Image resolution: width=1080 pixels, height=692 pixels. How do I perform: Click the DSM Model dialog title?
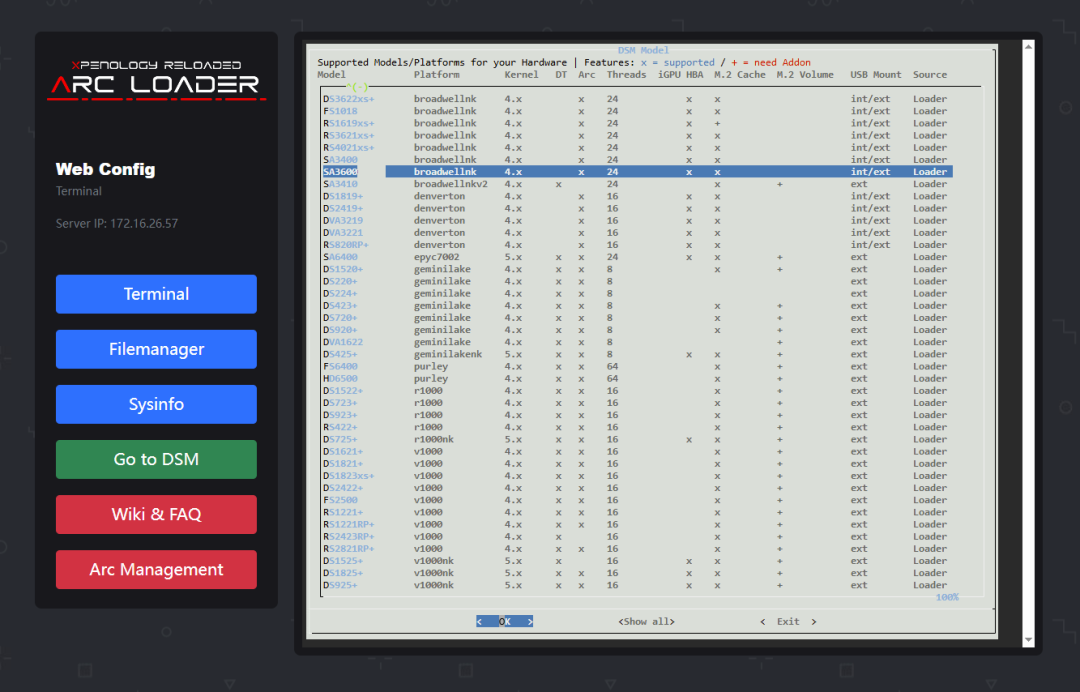point(643,50)
